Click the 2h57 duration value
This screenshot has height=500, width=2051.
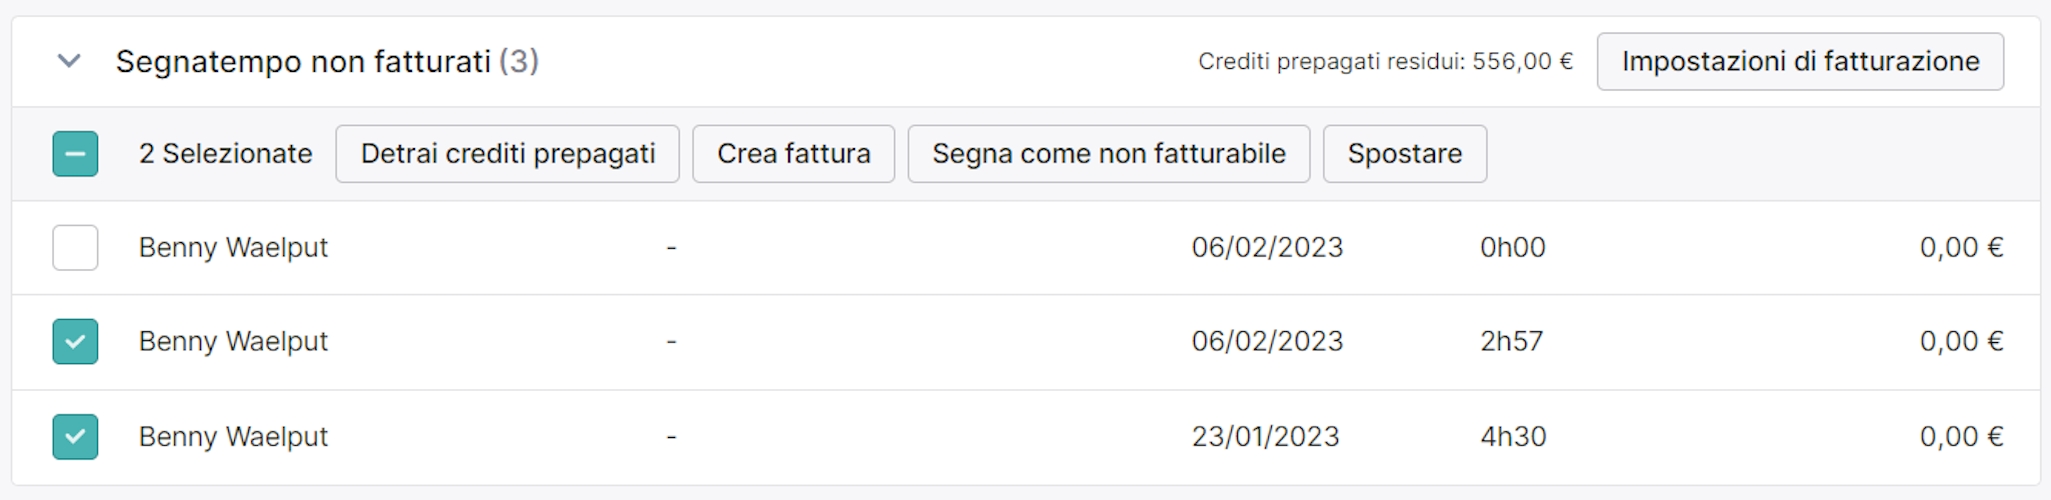coord(1511,342)
